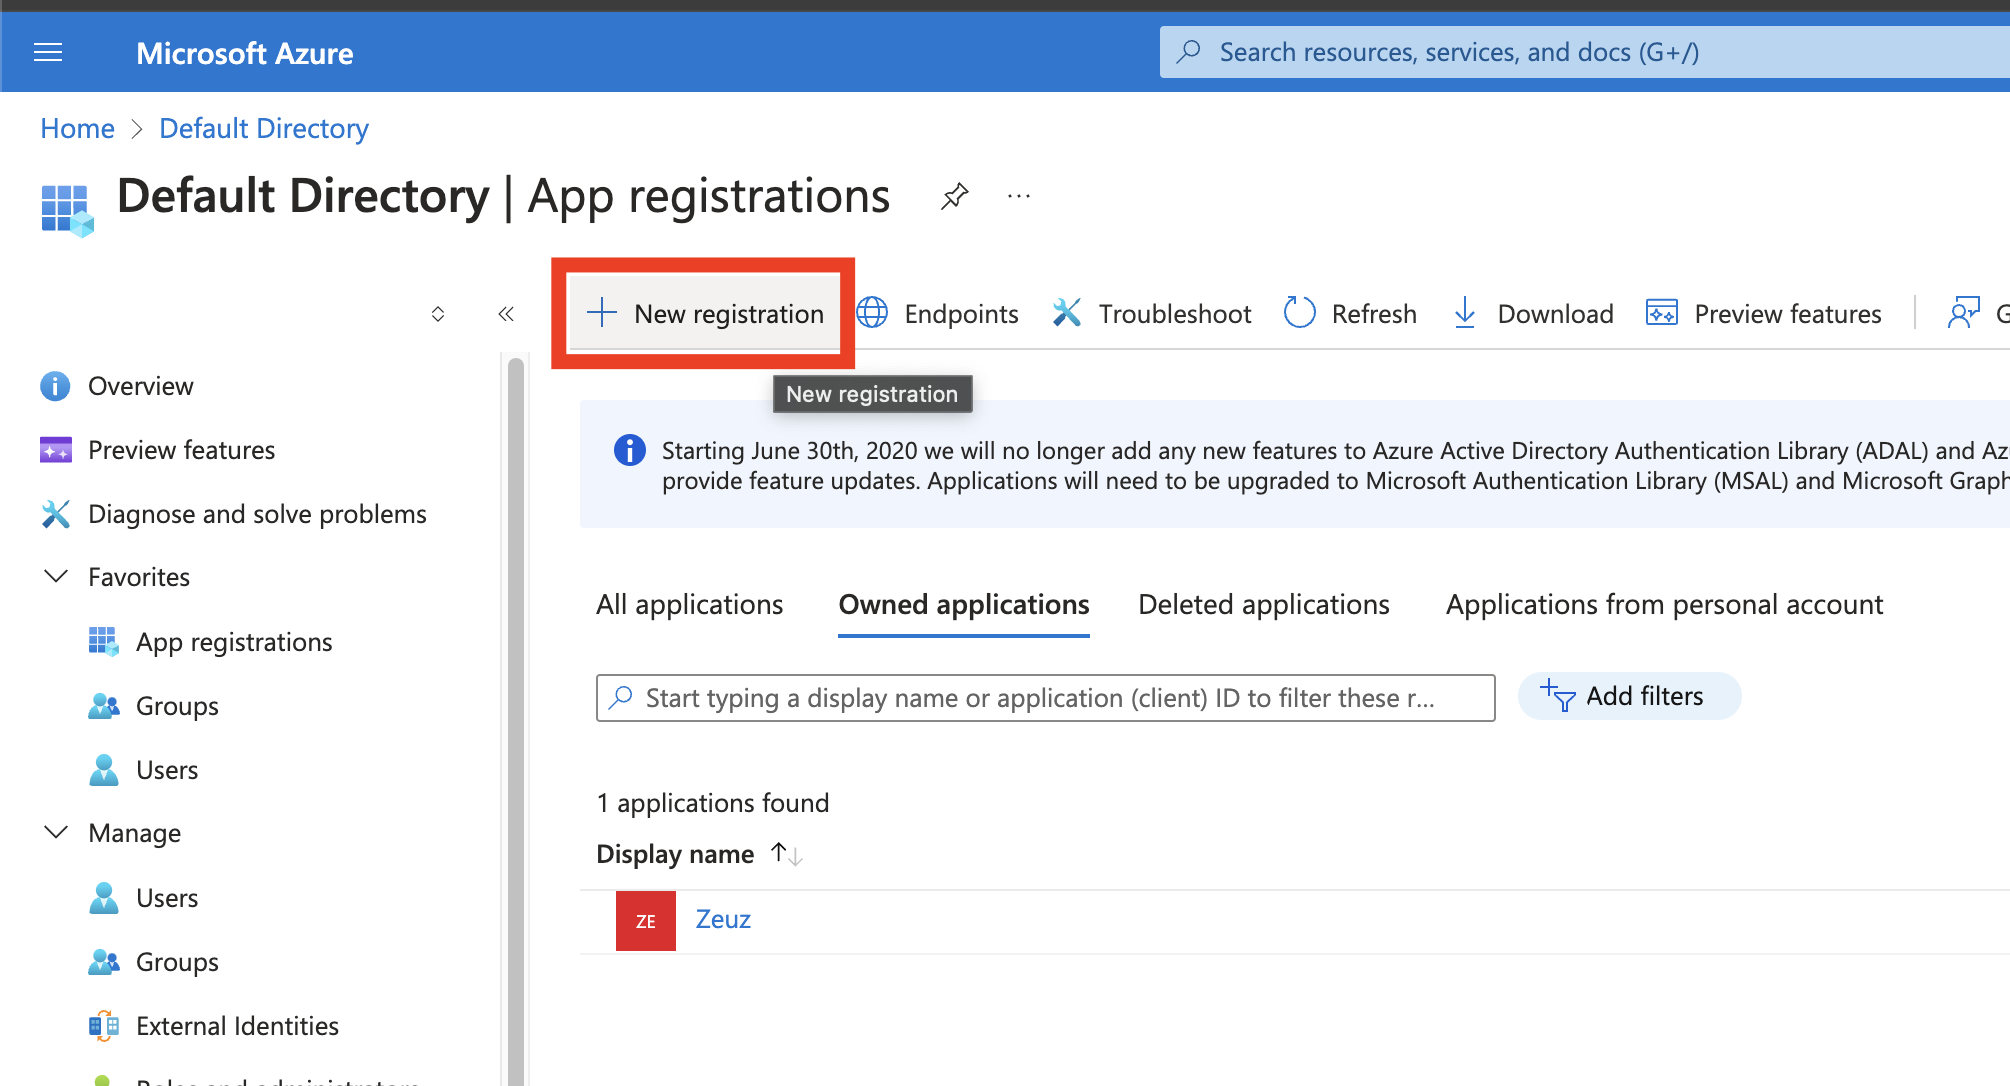The width and height of the screenshot is (2010, 1086).
Task: Click Add filters button
Action: tap(1629, 696)
